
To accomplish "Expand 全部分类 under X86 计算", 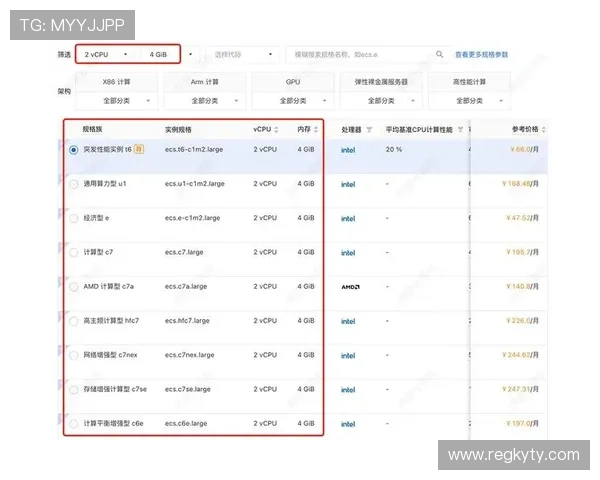I will pyautogui.click(x=117, y=101).
